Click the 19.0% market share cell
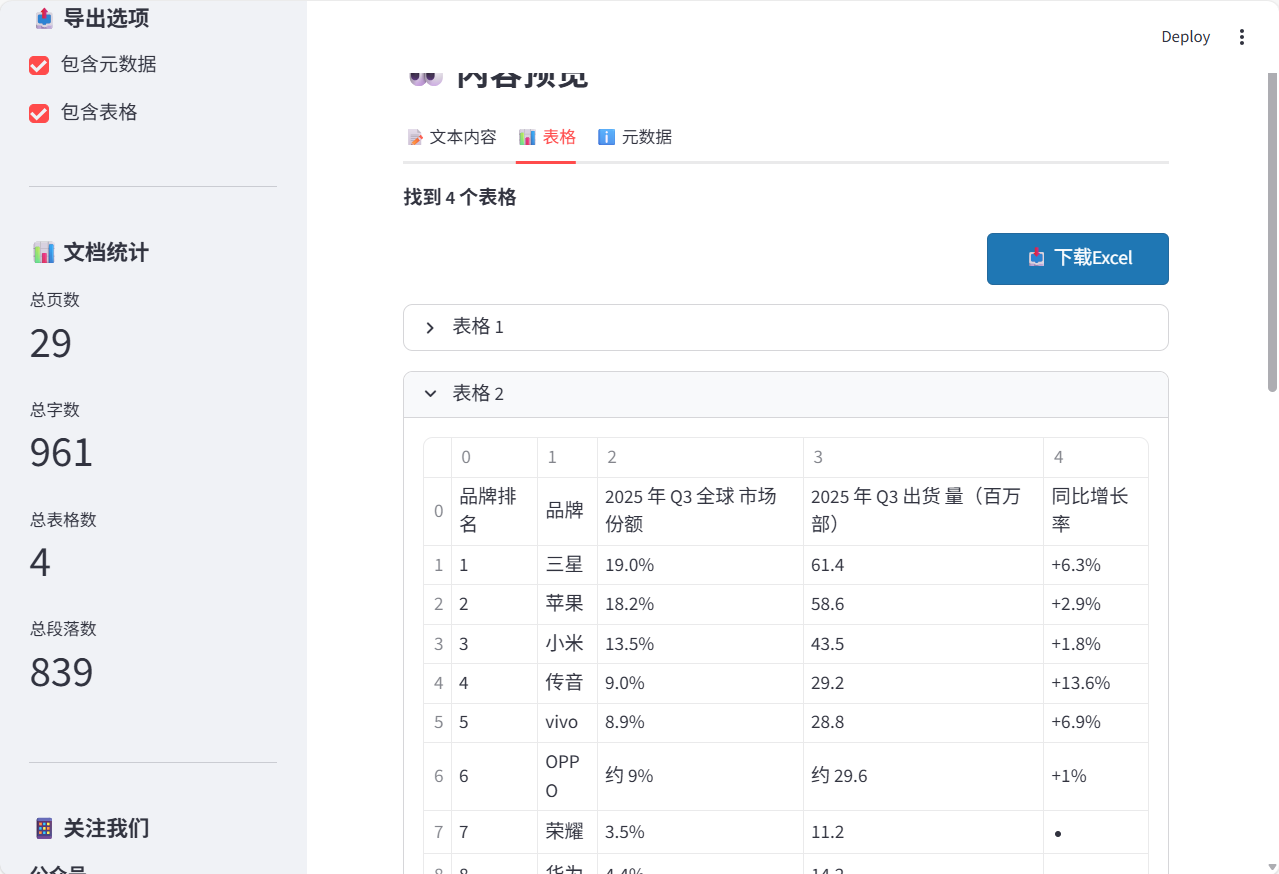The image size is (1279, 874). [x=700, y=565]
